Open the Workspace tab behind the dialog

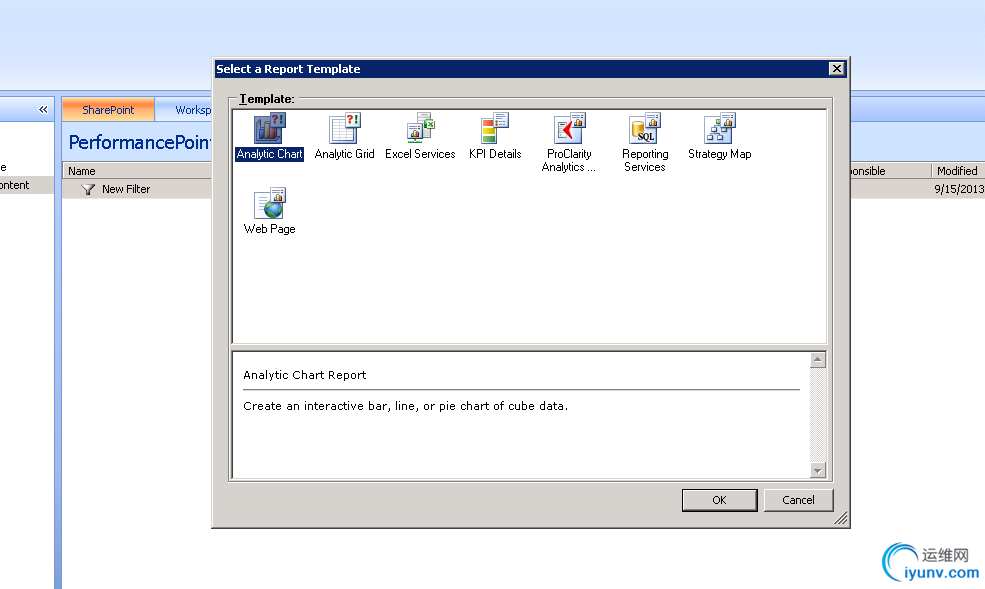click(184, 110)
